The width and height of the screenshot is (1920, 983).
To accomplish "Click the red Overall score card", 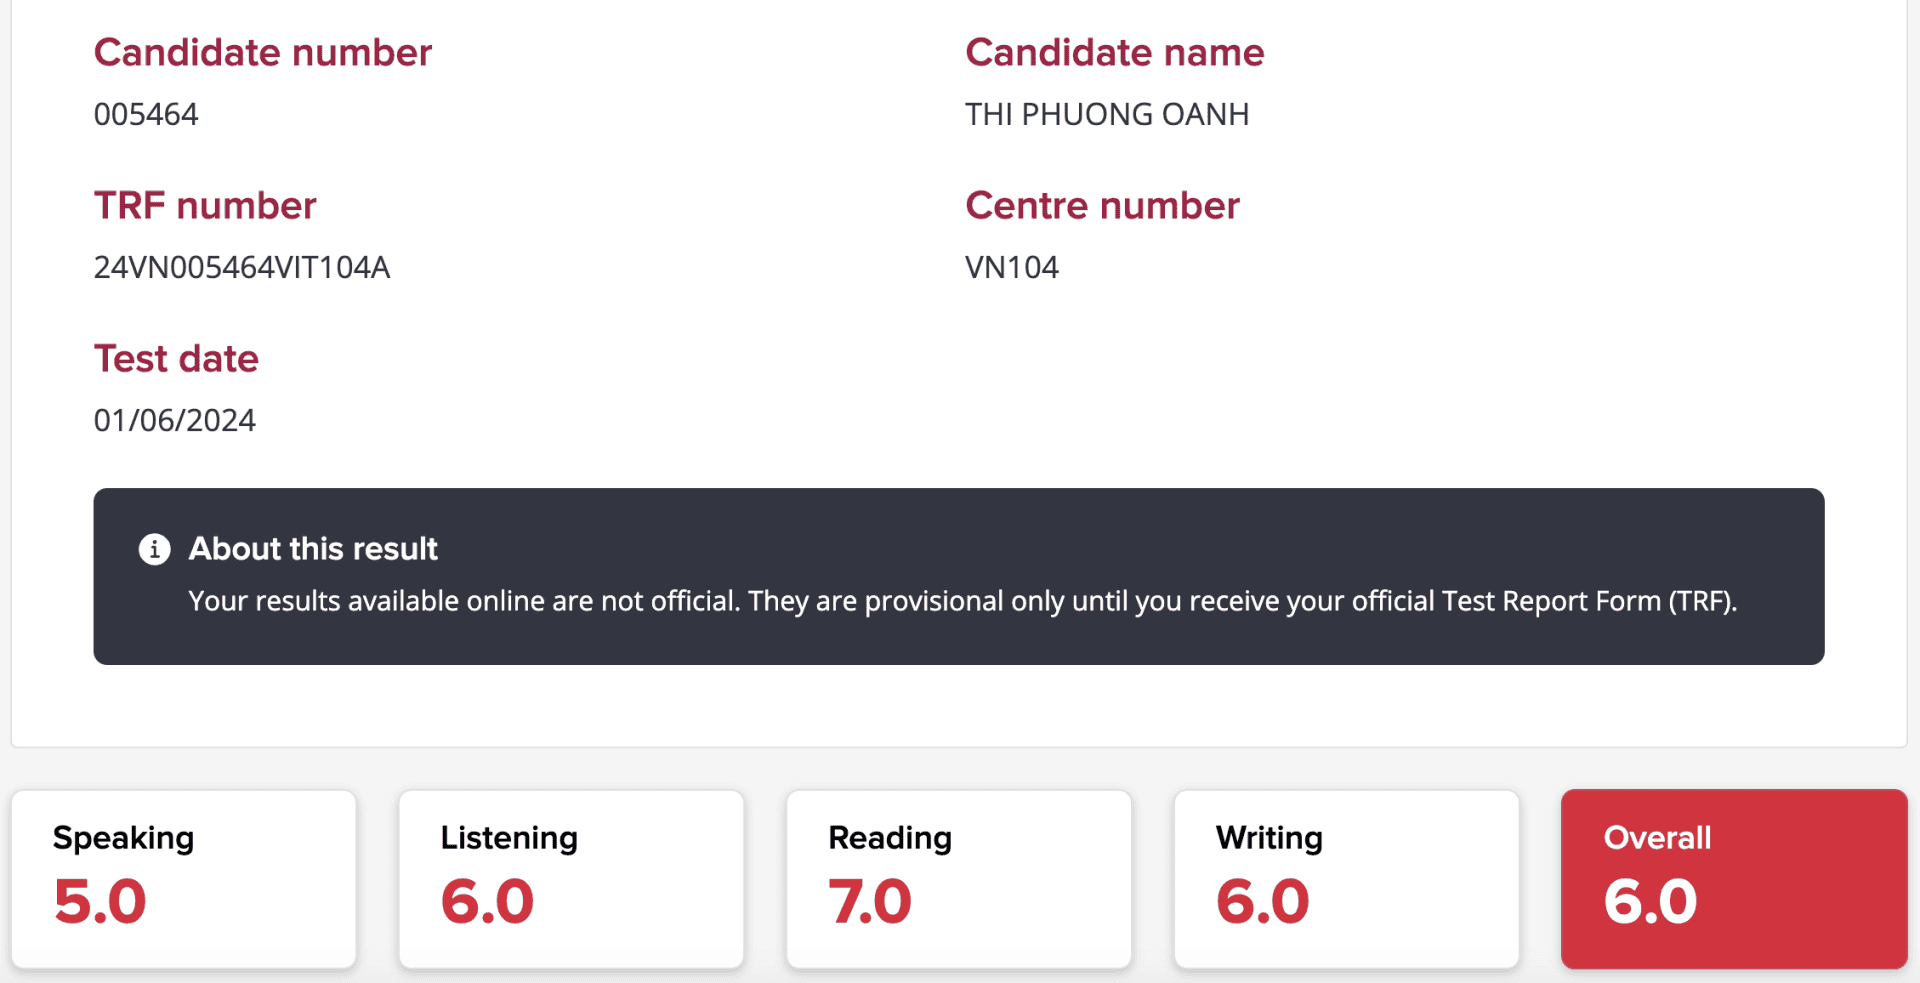I will pyautogui.click(x=1733, y=878).
